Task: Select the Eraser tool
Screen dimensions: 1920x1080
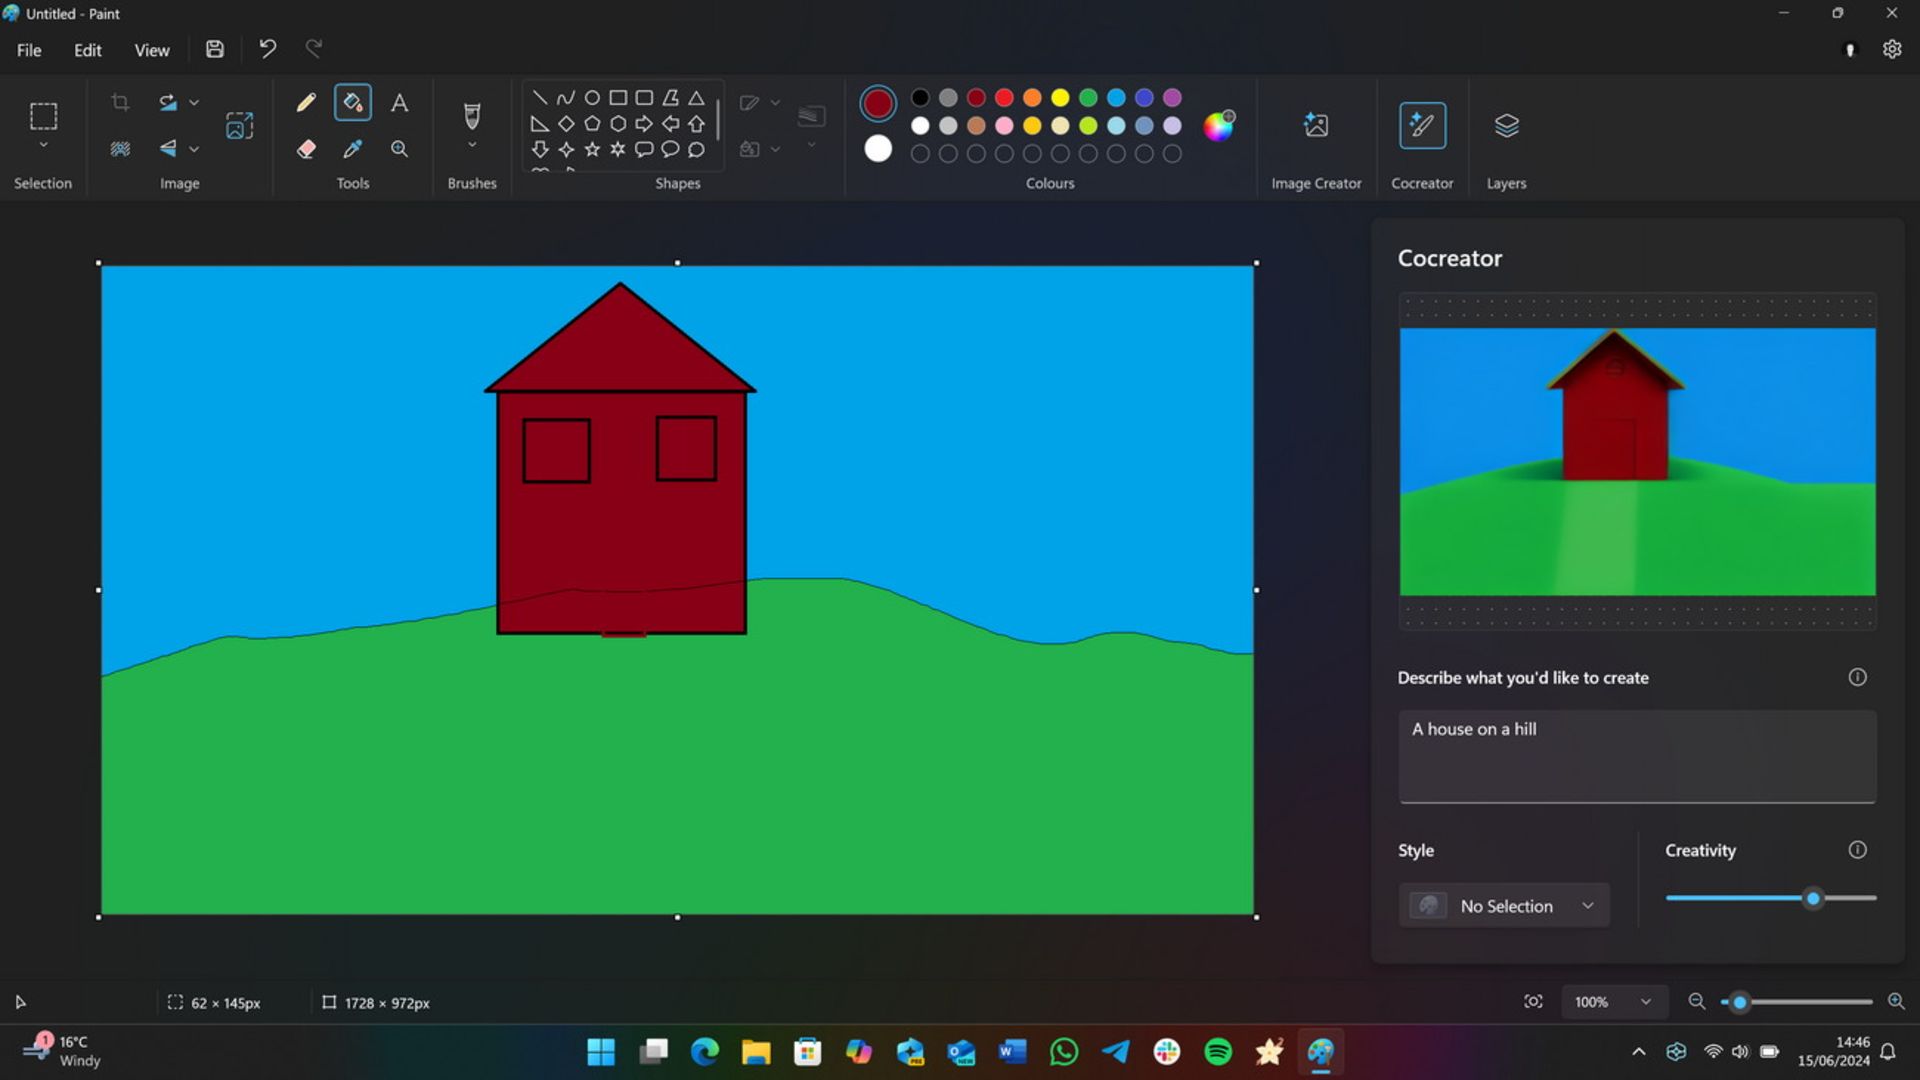Action: pyautogui.click(x=305, y=148)
